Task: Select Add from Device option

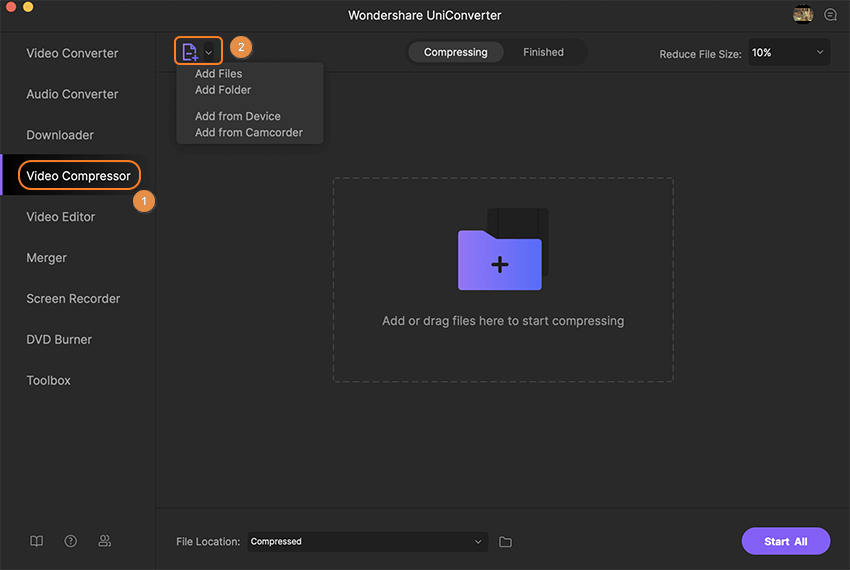Action: tap(237, 116)
